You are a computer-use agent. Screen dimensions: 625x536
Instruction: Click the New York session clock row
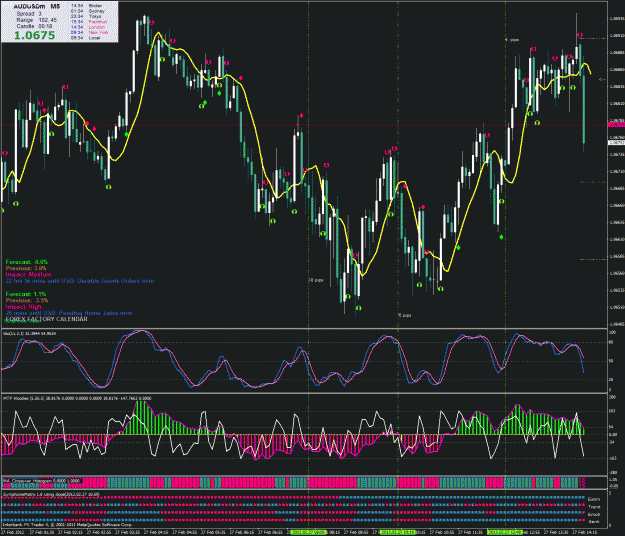90,32
